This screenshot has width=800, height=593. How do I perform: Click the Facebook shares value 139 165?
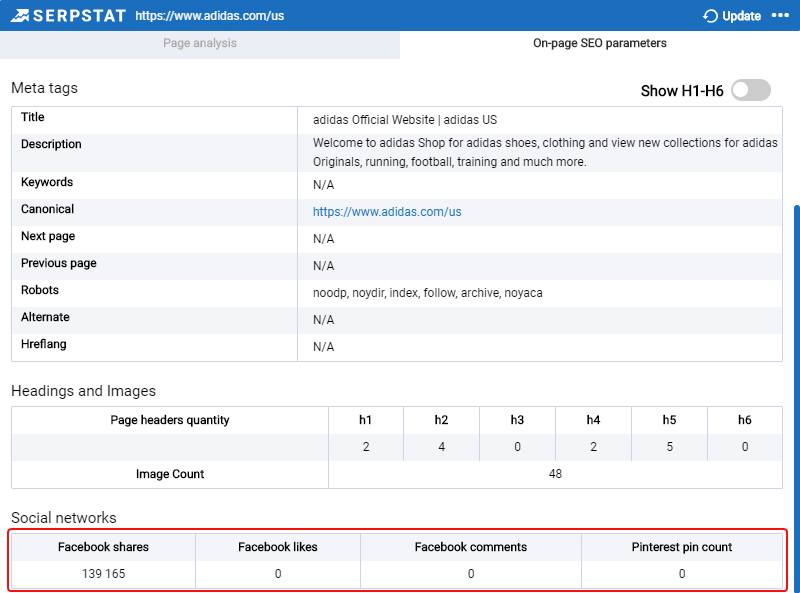(x=104, y=574)
